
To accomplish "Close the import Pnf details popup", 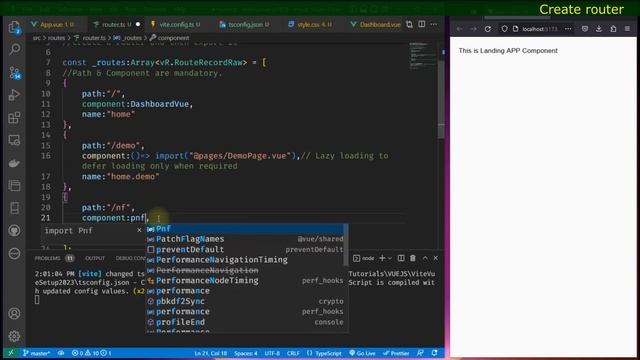I will (139, 231).
